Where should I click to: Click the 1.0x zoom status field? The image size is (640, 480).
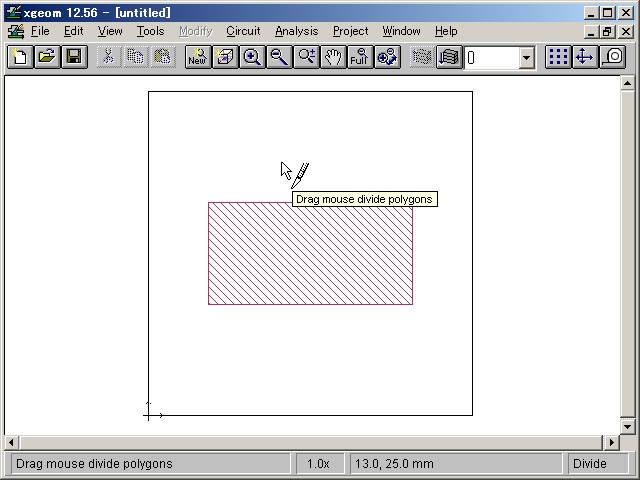pos(318,464)
